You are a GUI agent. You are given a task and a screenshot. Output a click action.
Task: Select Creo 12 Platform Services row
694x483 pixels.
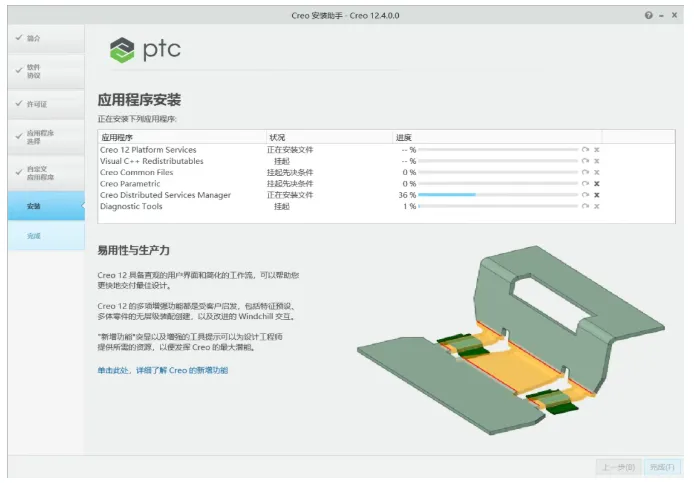[386, 150]
